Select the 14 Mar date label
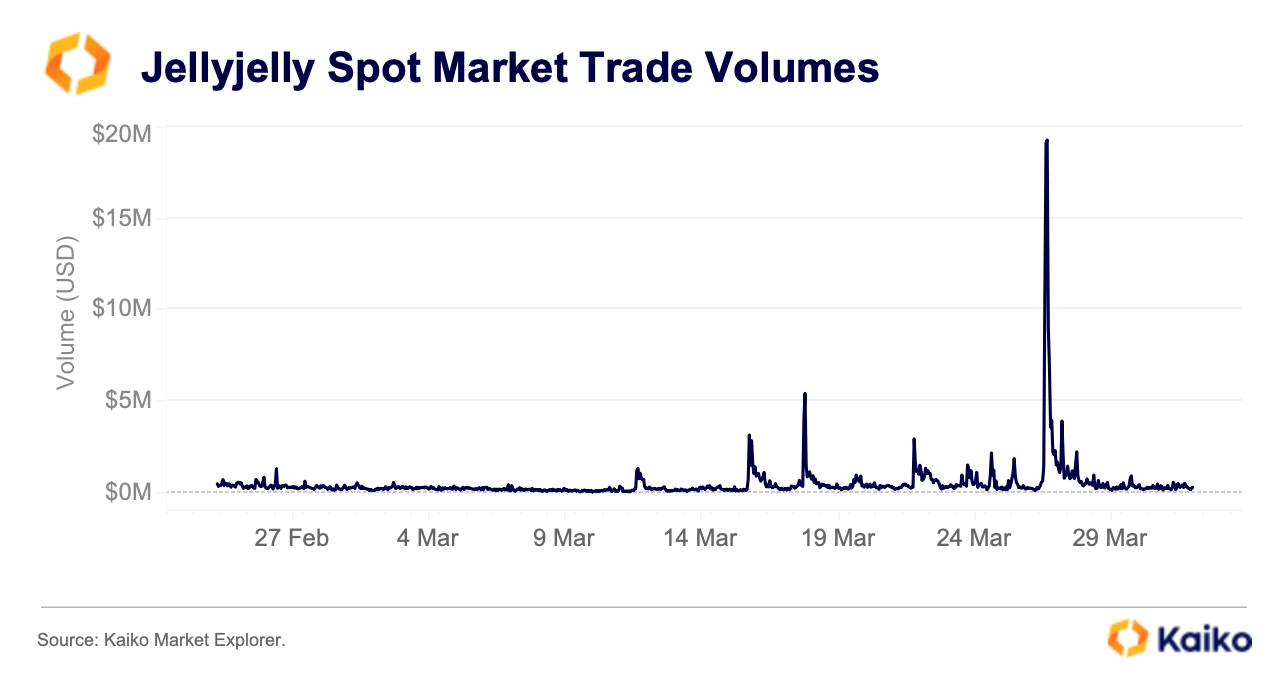 (699, 538)
